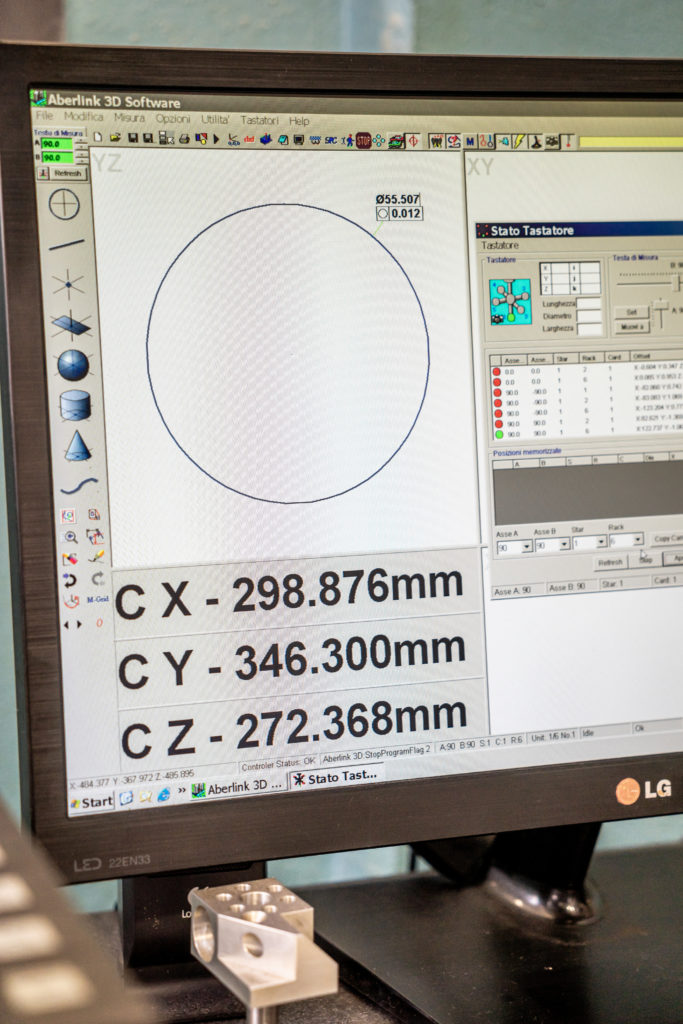
Task: Click the Play program arrow icon
Action: click(216, 139)
